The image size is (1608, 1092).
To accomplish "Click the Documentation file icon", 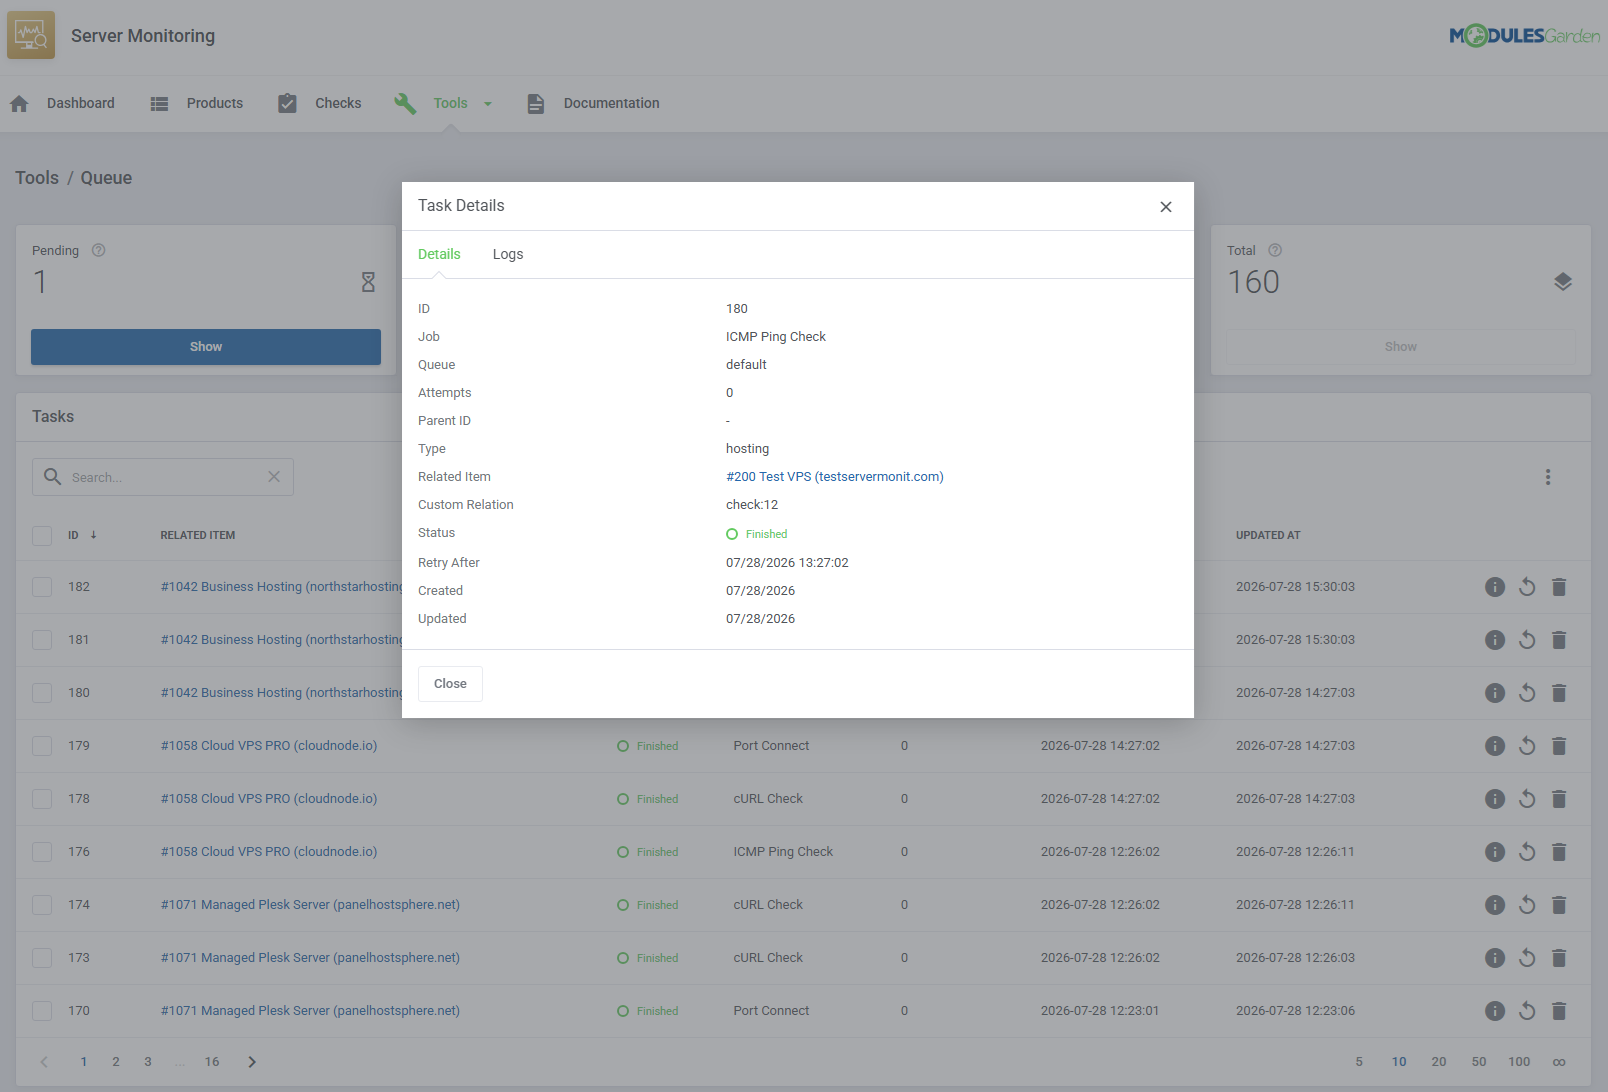I will tap(536, 103).
